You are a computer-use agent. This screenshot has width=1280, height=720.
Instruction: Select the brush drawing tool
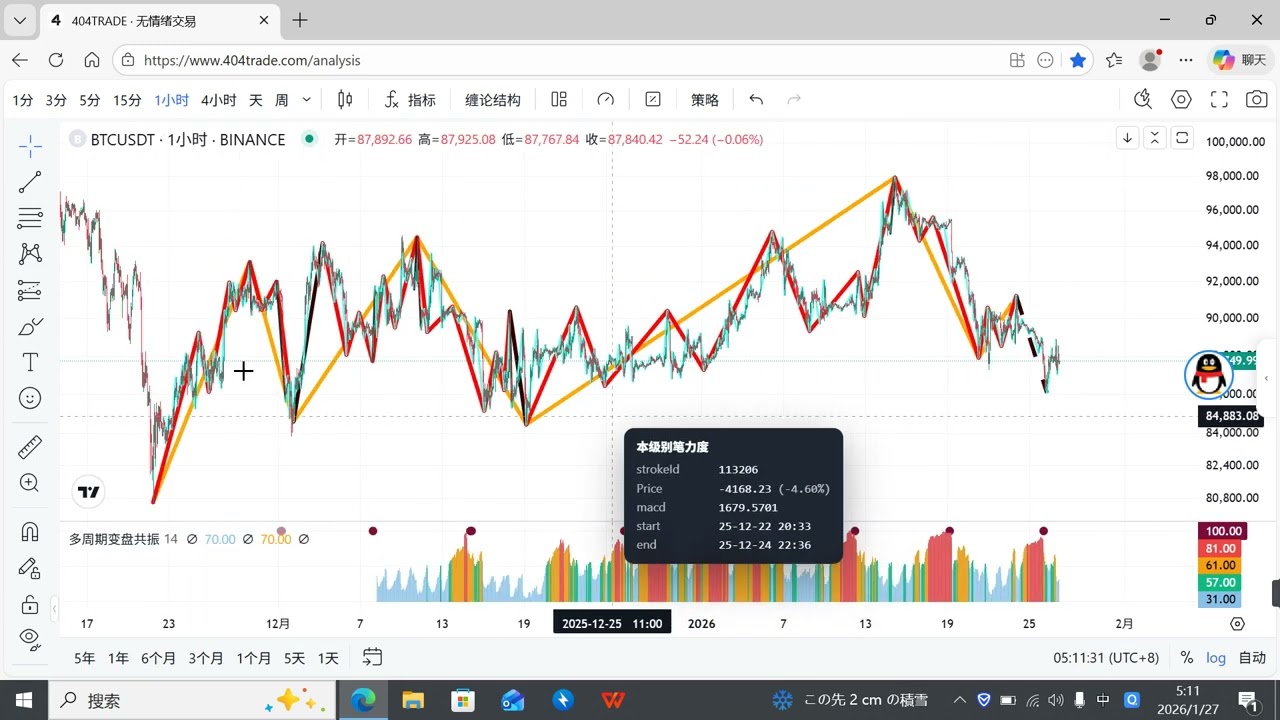point(30,326)
